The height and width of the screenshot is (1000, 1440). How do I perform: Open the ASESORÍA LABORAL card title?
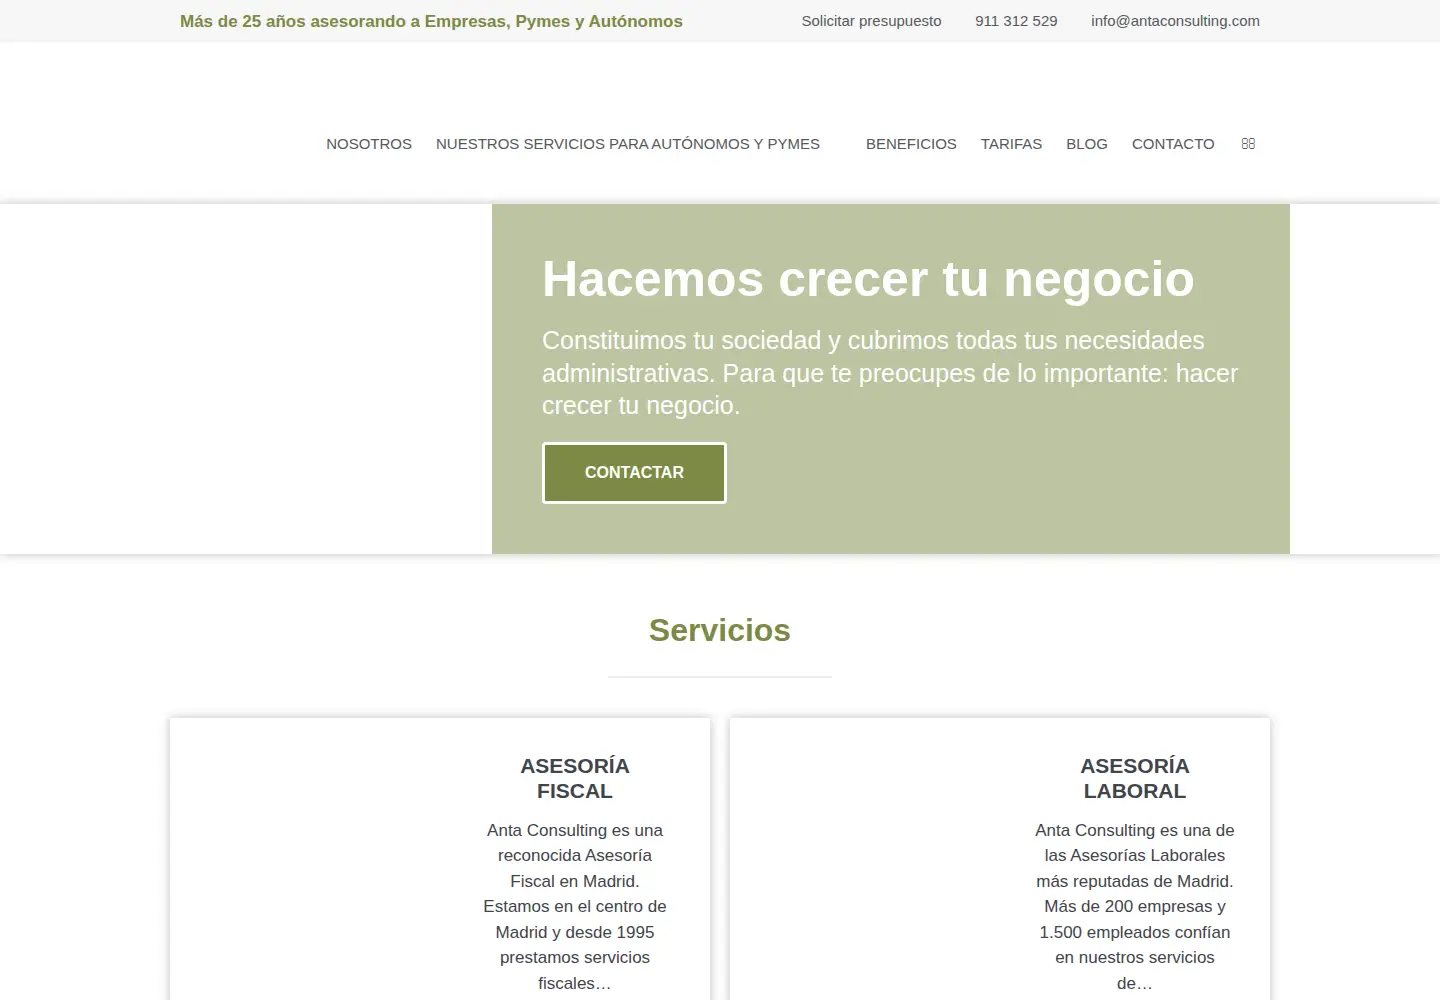(1135, 778)
